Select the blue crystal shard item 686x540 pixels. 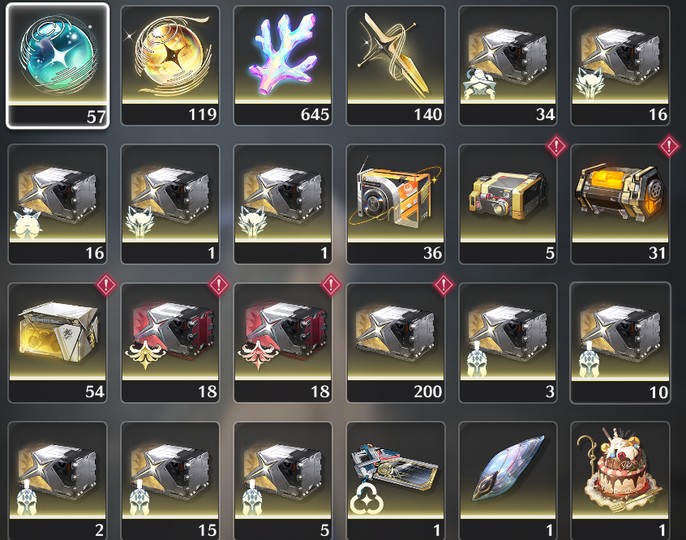click(x=508, y=480)
